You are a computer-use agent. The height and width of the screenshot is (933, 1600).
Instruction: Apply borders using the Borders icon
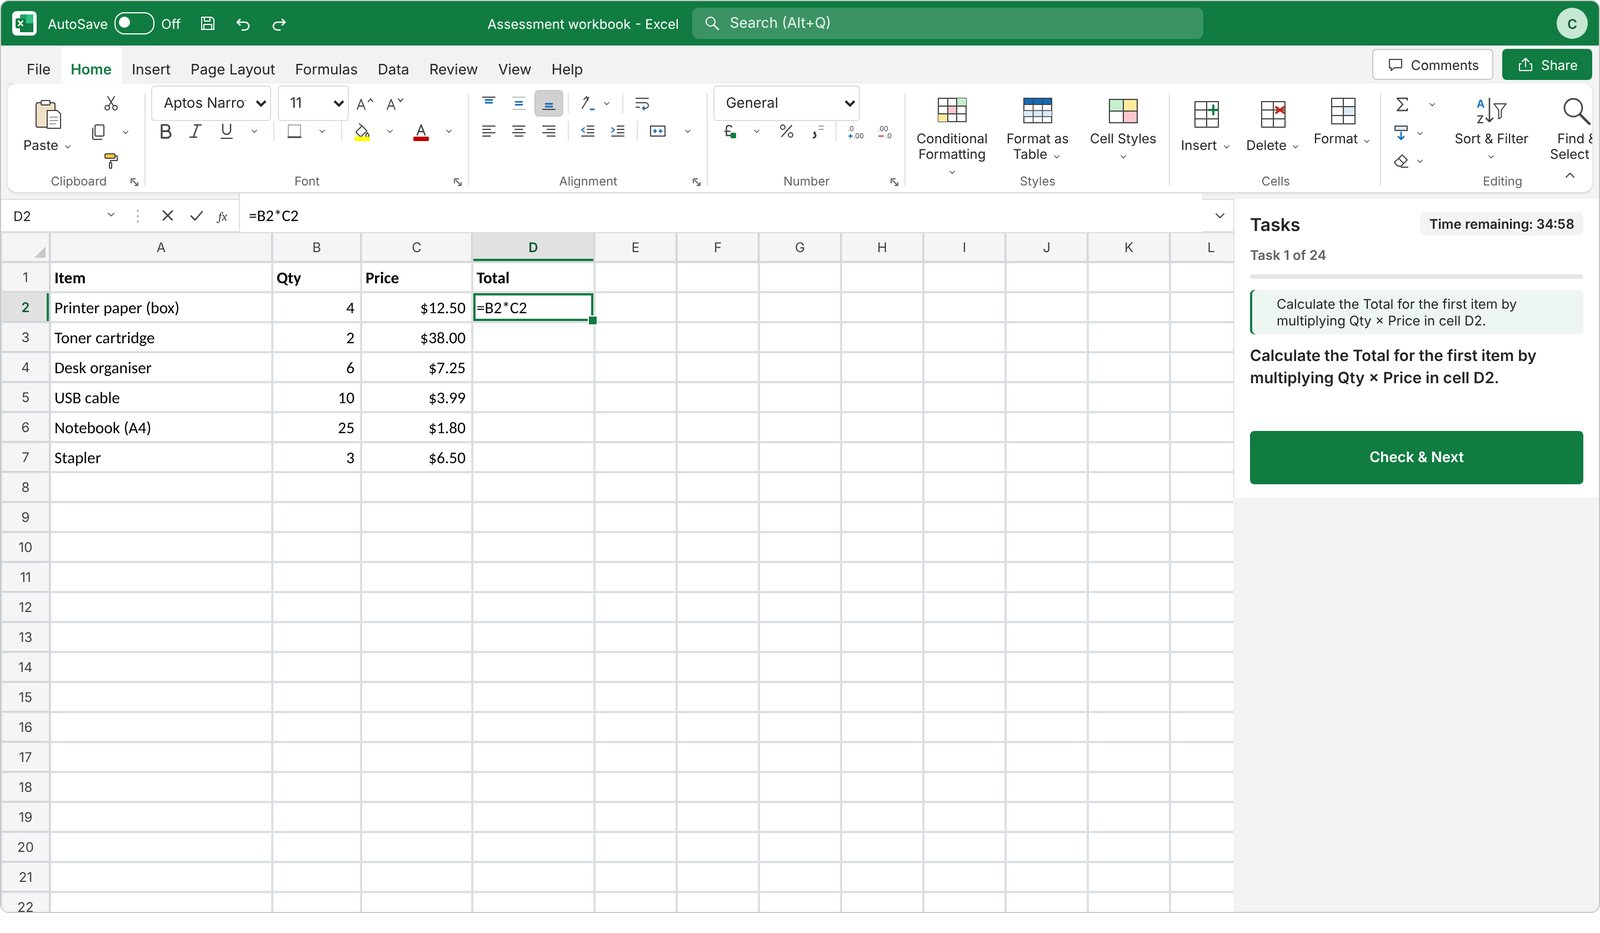tap(294, 131)
